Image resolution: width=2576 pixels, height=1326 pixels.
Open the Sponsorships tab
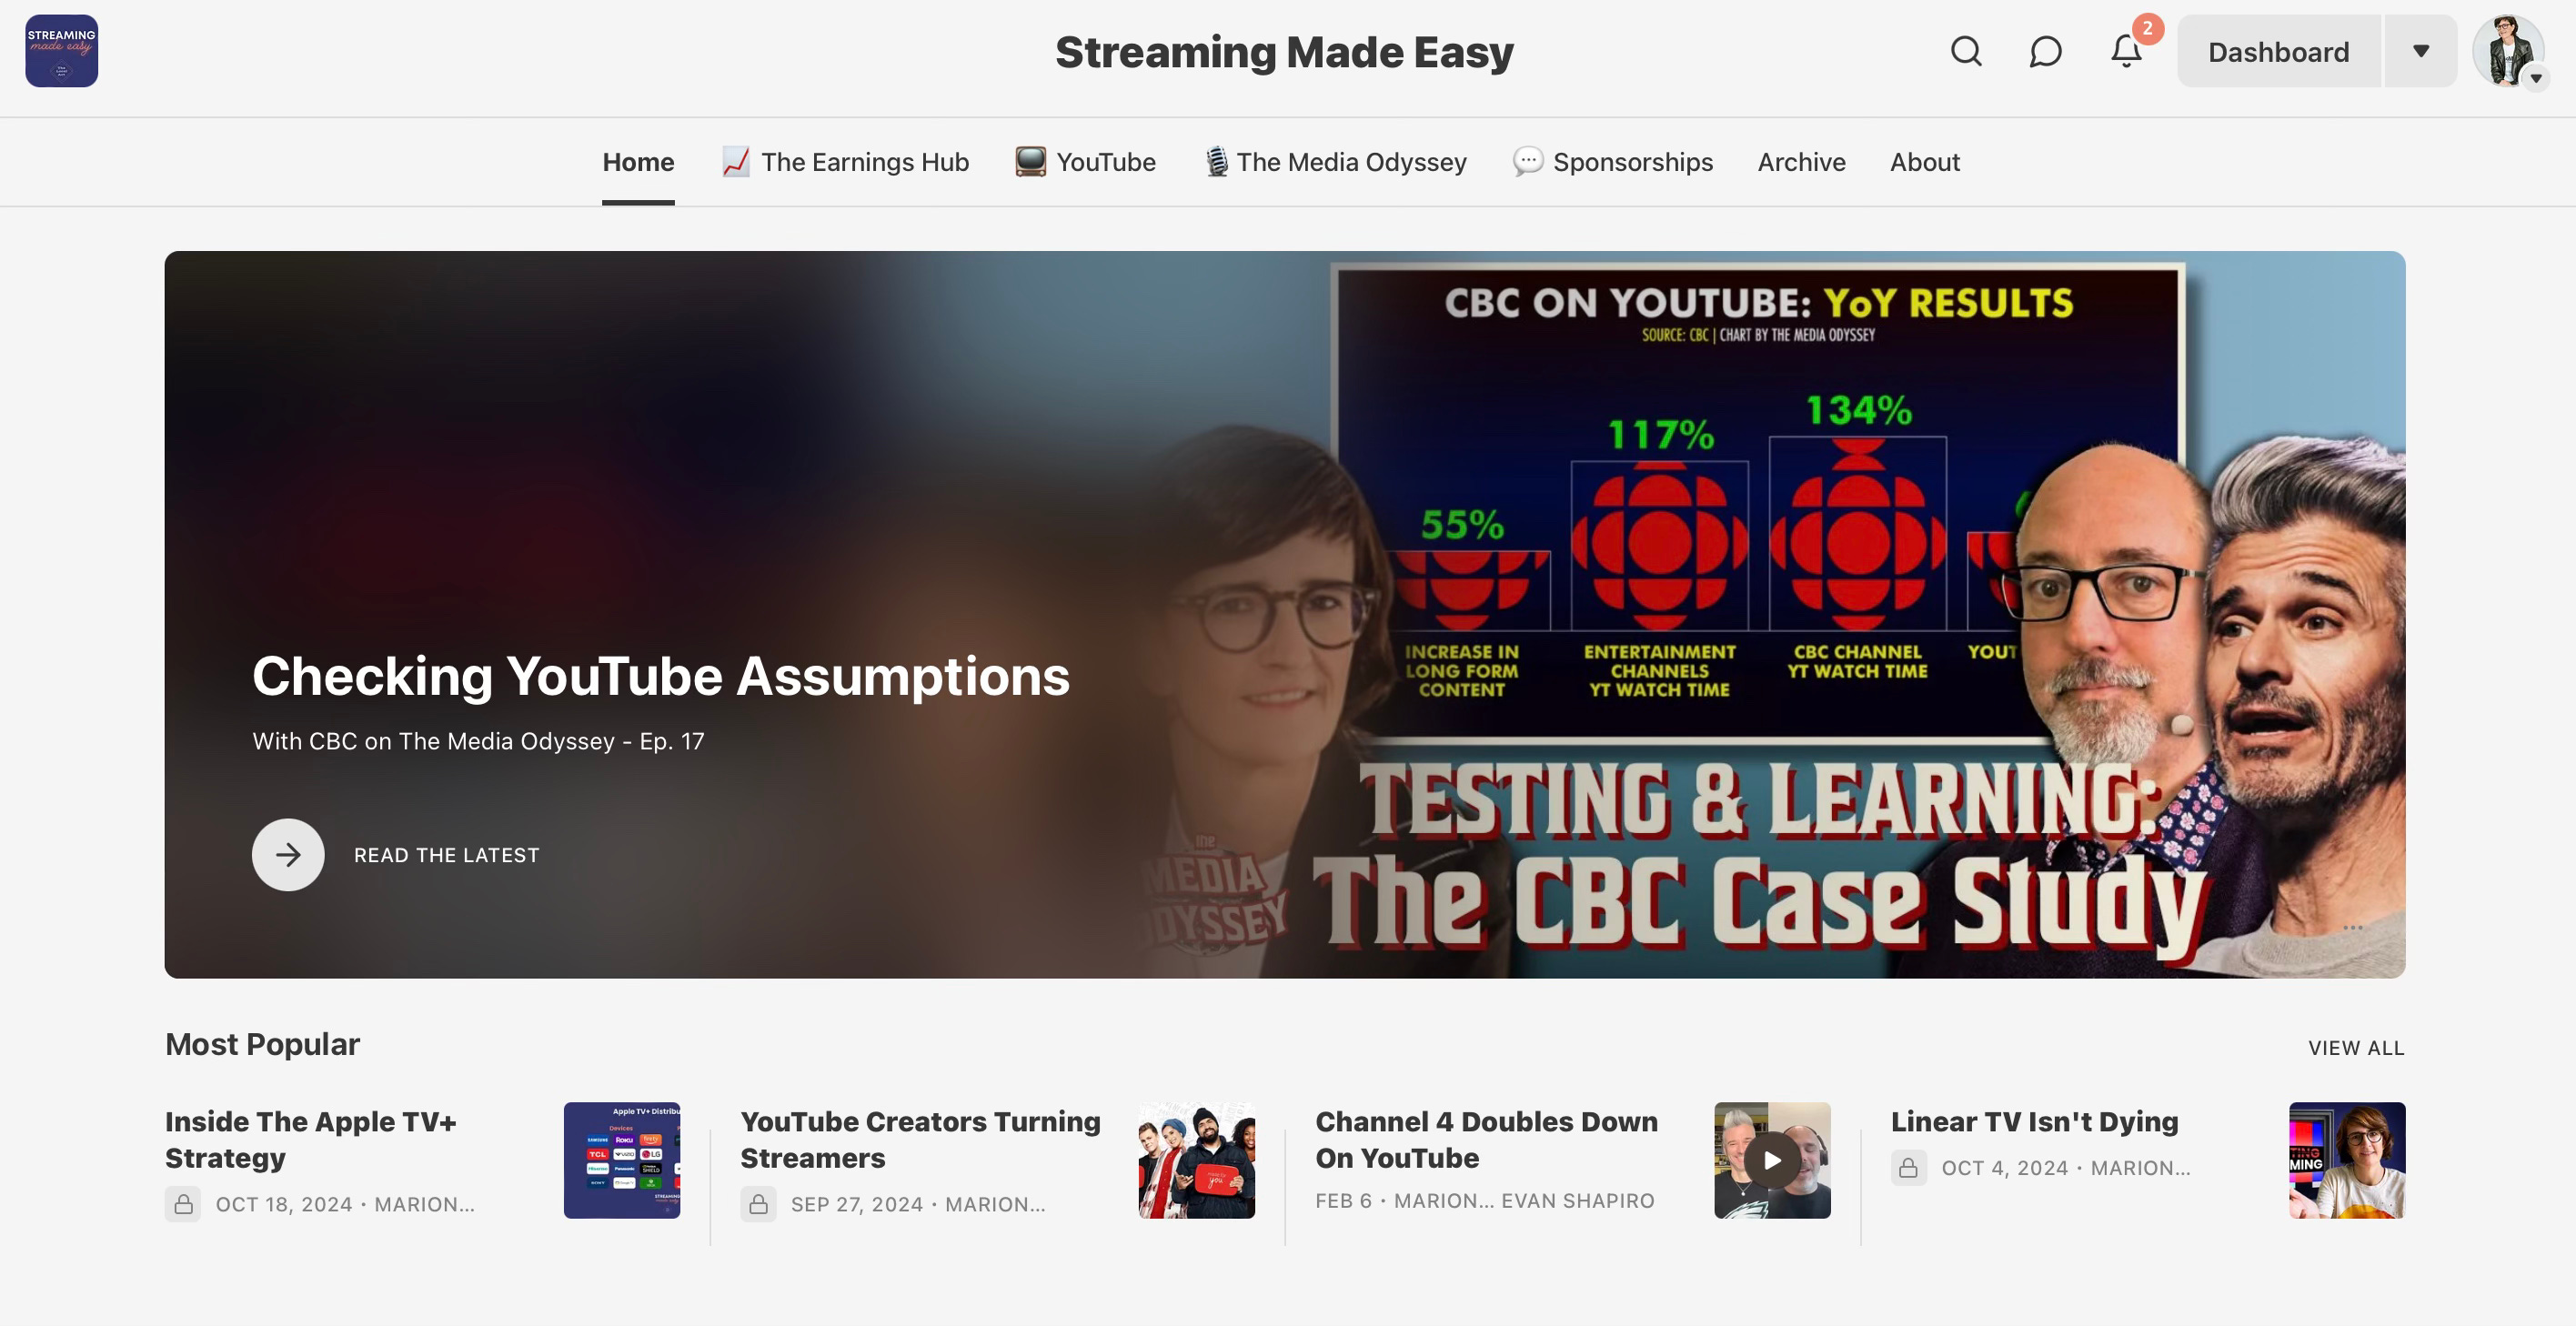click(1613, 162)
